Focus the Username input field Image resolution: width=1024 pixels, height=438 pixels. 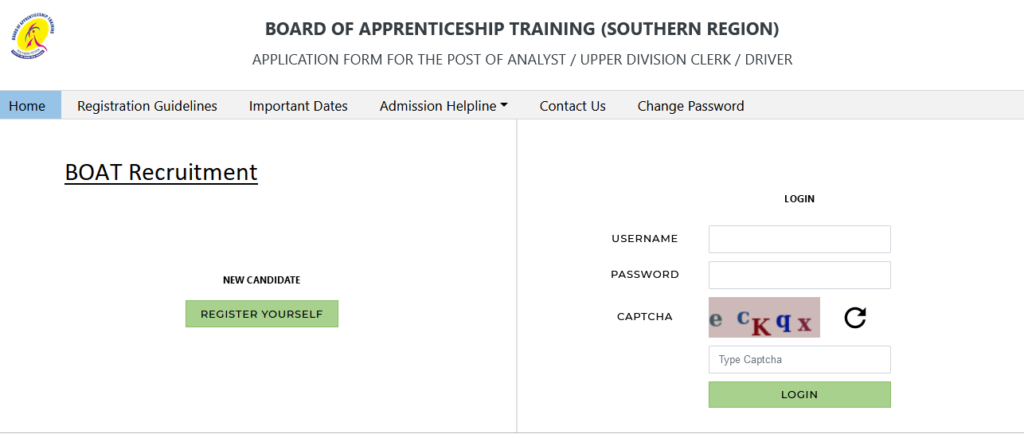point(799,239)
